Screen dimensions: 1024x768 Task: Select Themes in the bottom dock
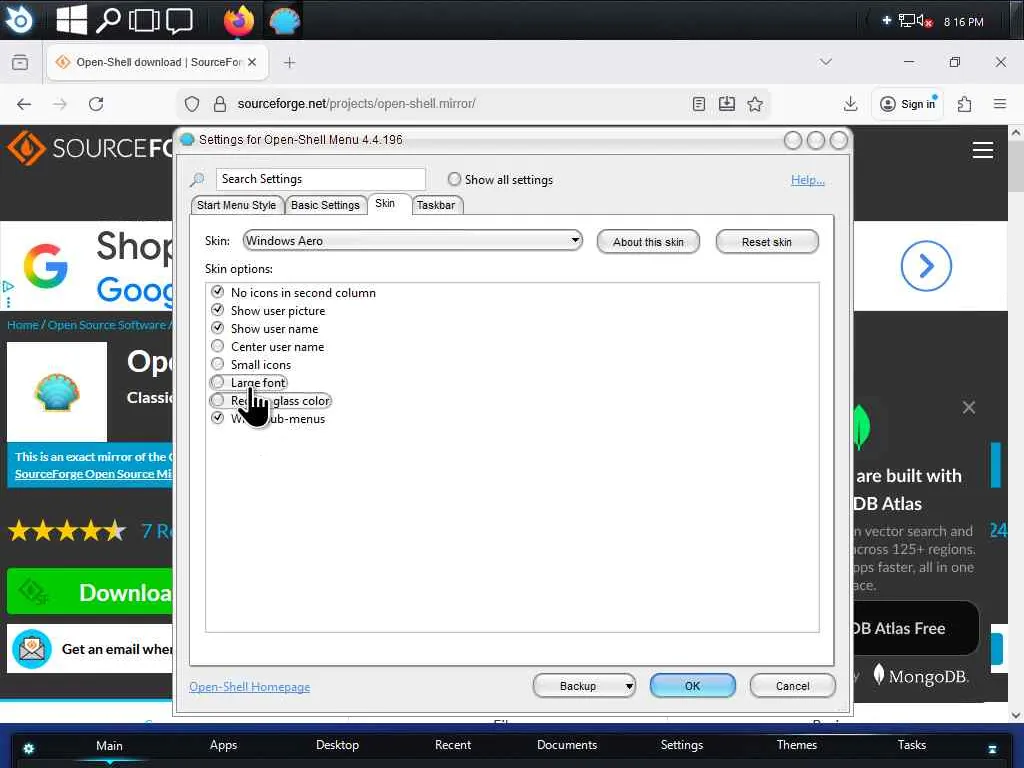click(x=797, y=745)
